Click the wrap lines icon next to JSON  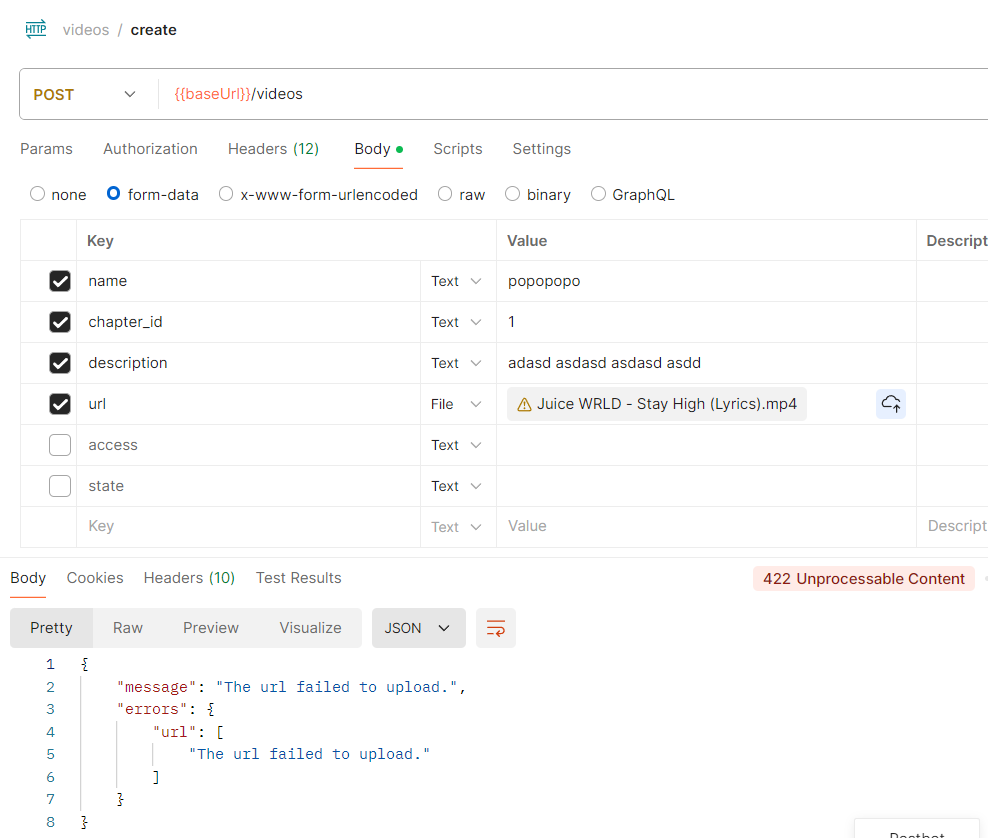(x=495, y=628)
